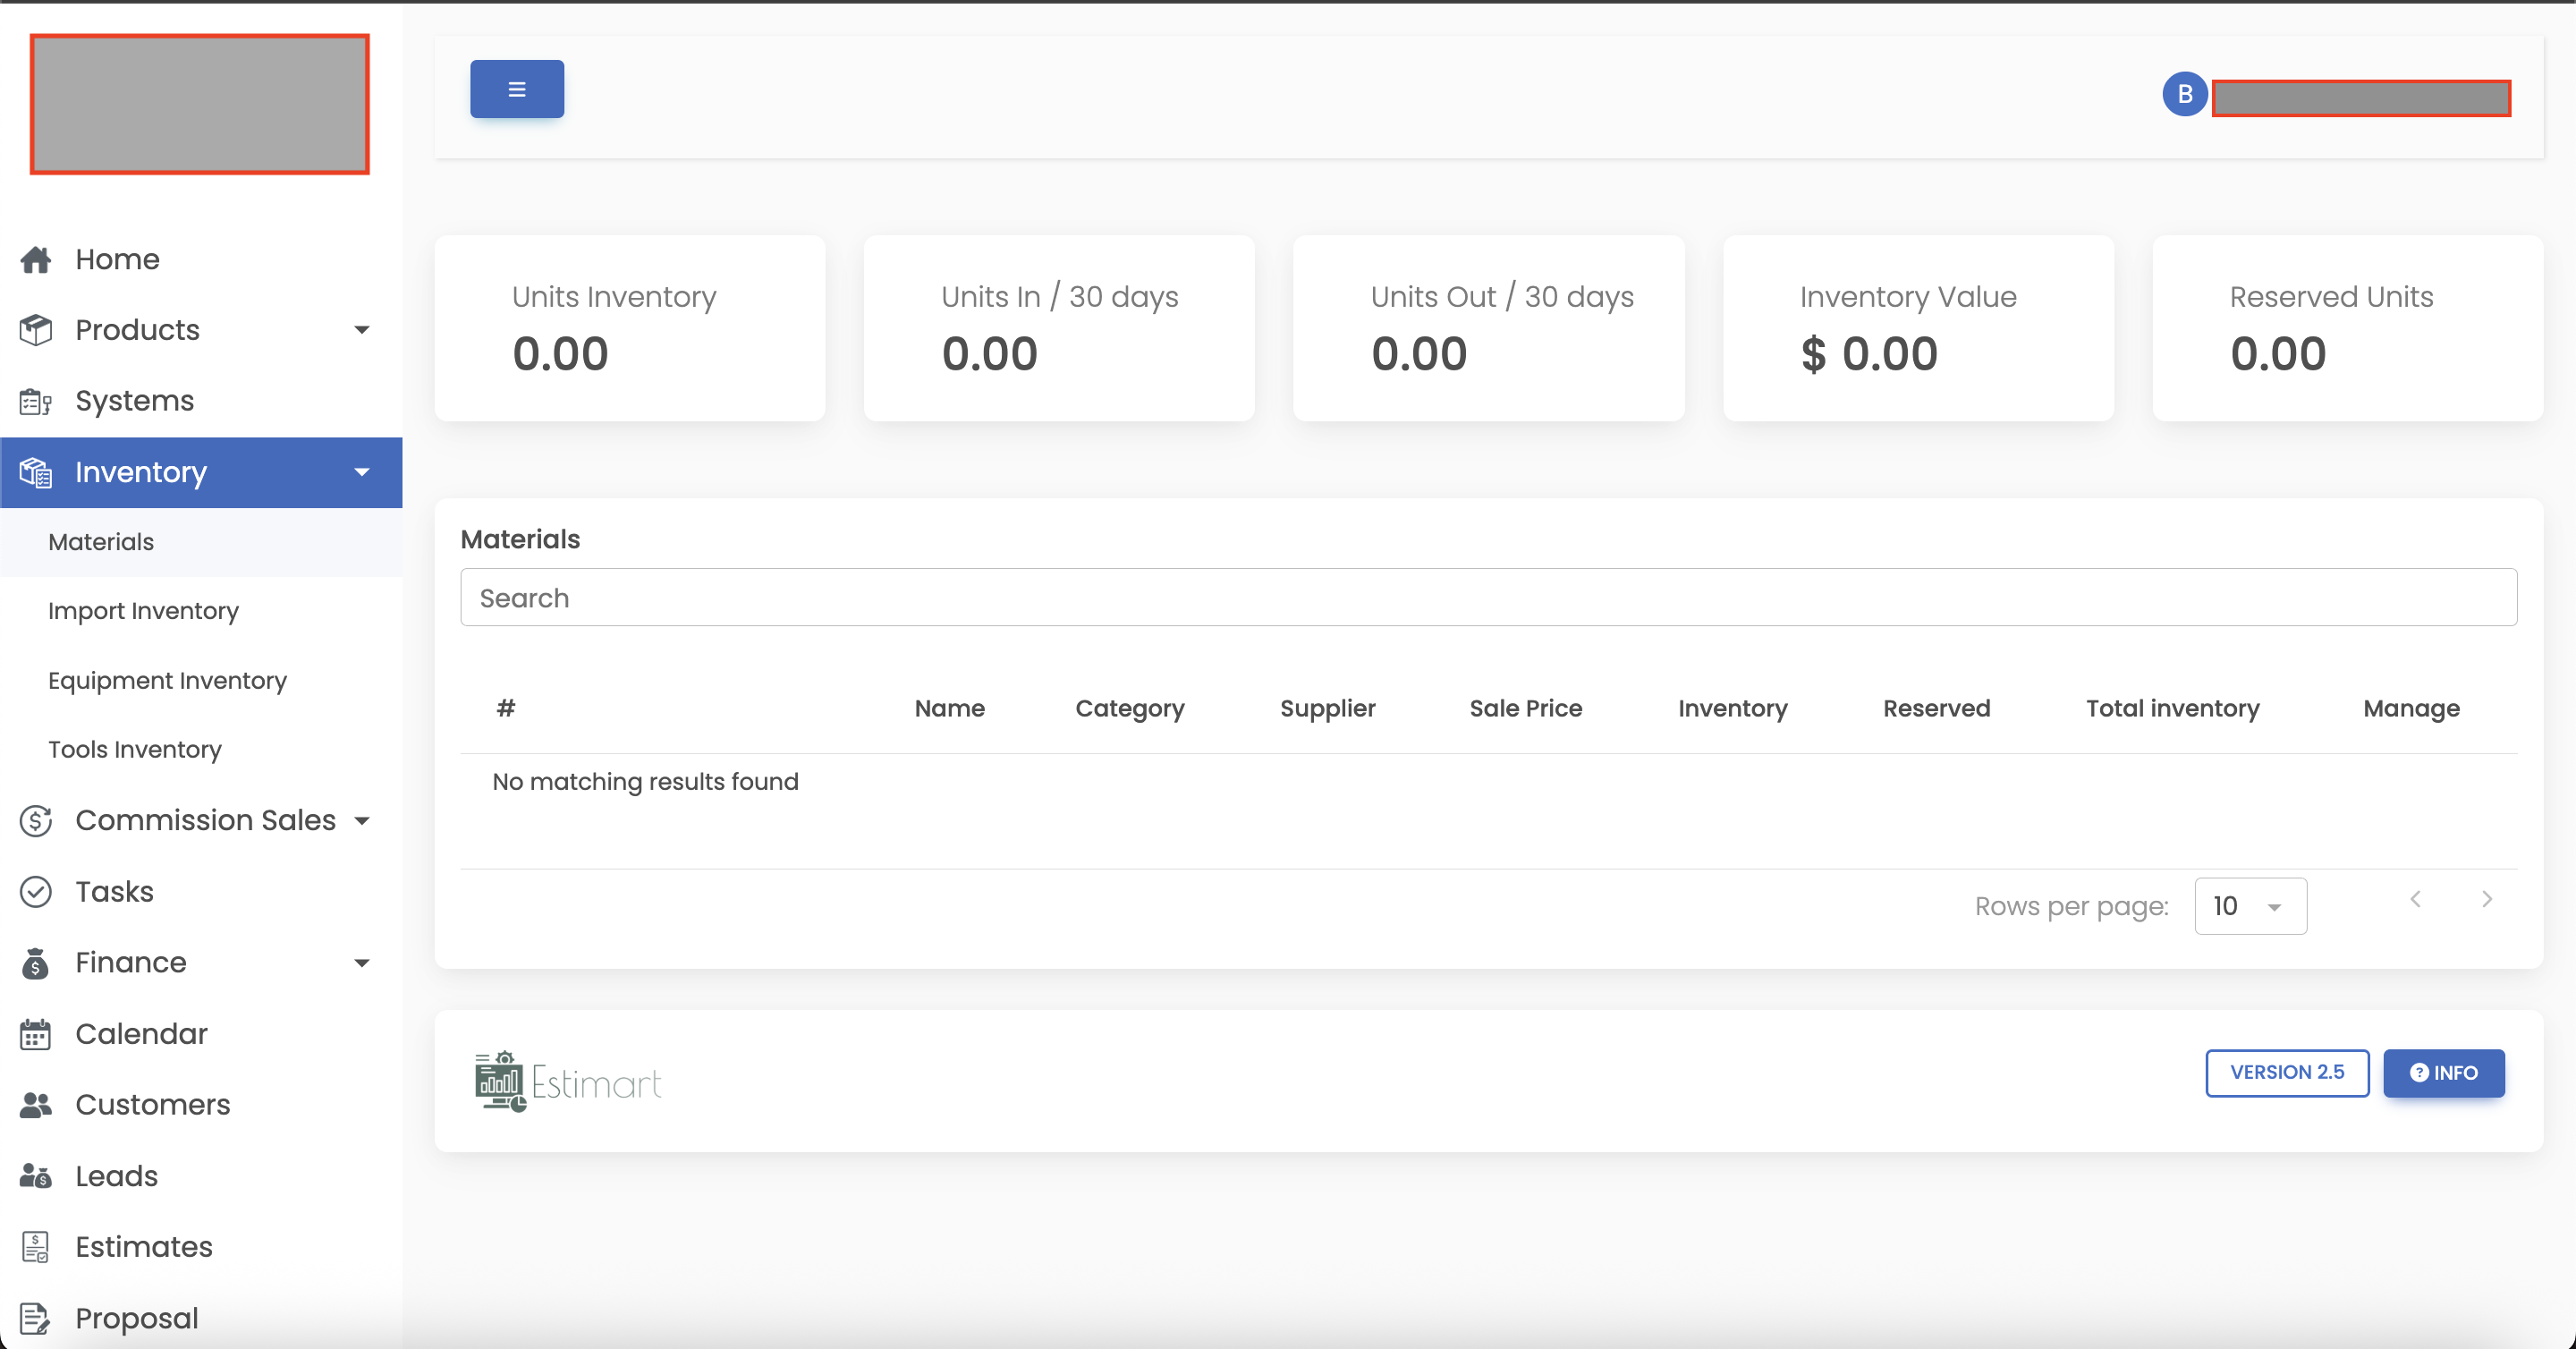
Task: Click the Leads icon
Action: tap(36, 1176)
